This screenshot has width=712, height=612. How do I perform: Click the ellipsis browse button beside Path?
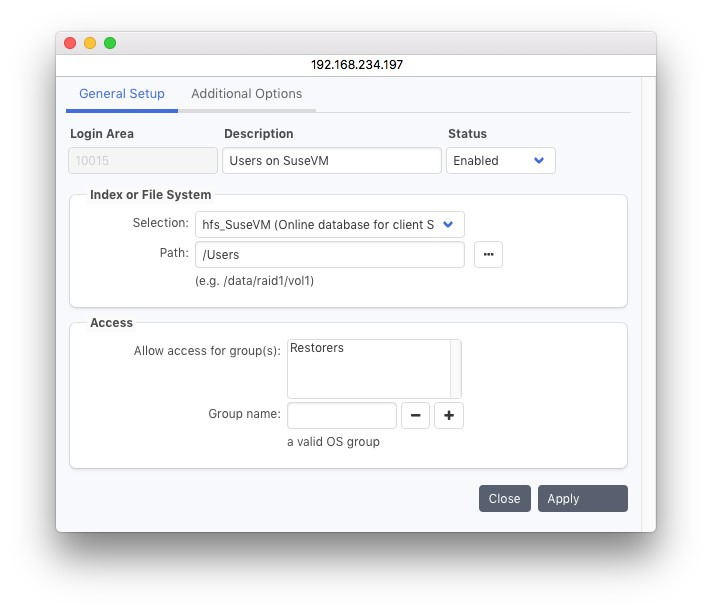coord(488,255)
